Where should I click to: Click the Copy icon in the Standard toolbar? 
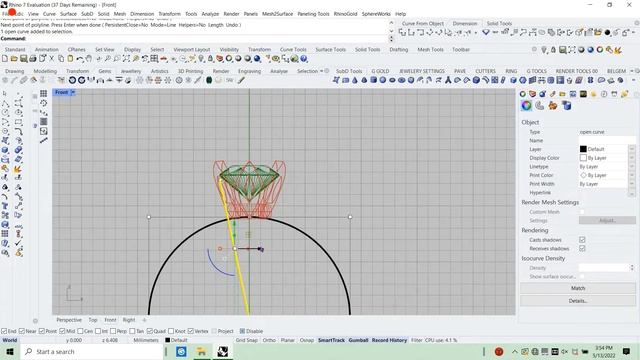(x=61, y=59)
